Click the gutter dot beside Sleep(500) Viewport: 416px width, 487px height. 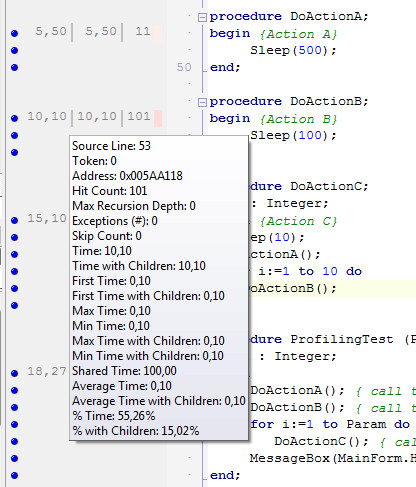(14, 50)
